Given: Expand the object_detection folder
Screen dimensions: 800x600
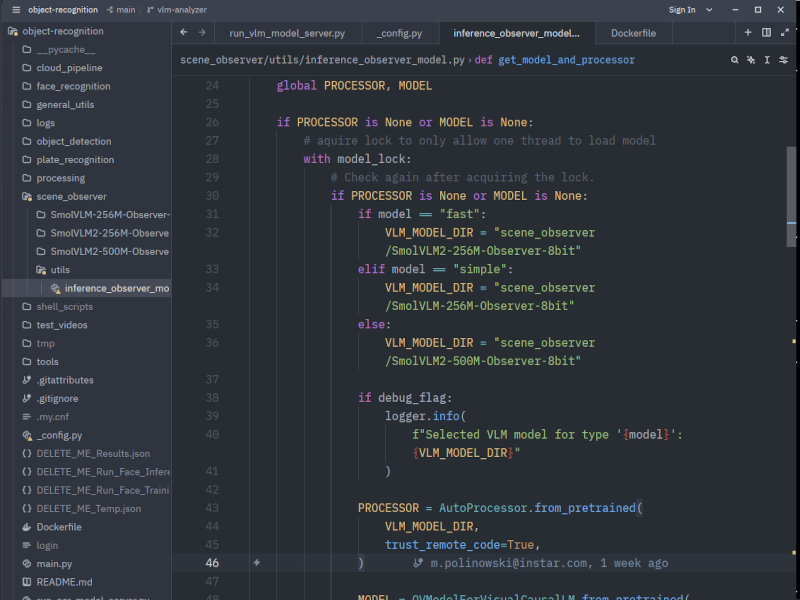Looking at the screenshot, I should [86, 141].
